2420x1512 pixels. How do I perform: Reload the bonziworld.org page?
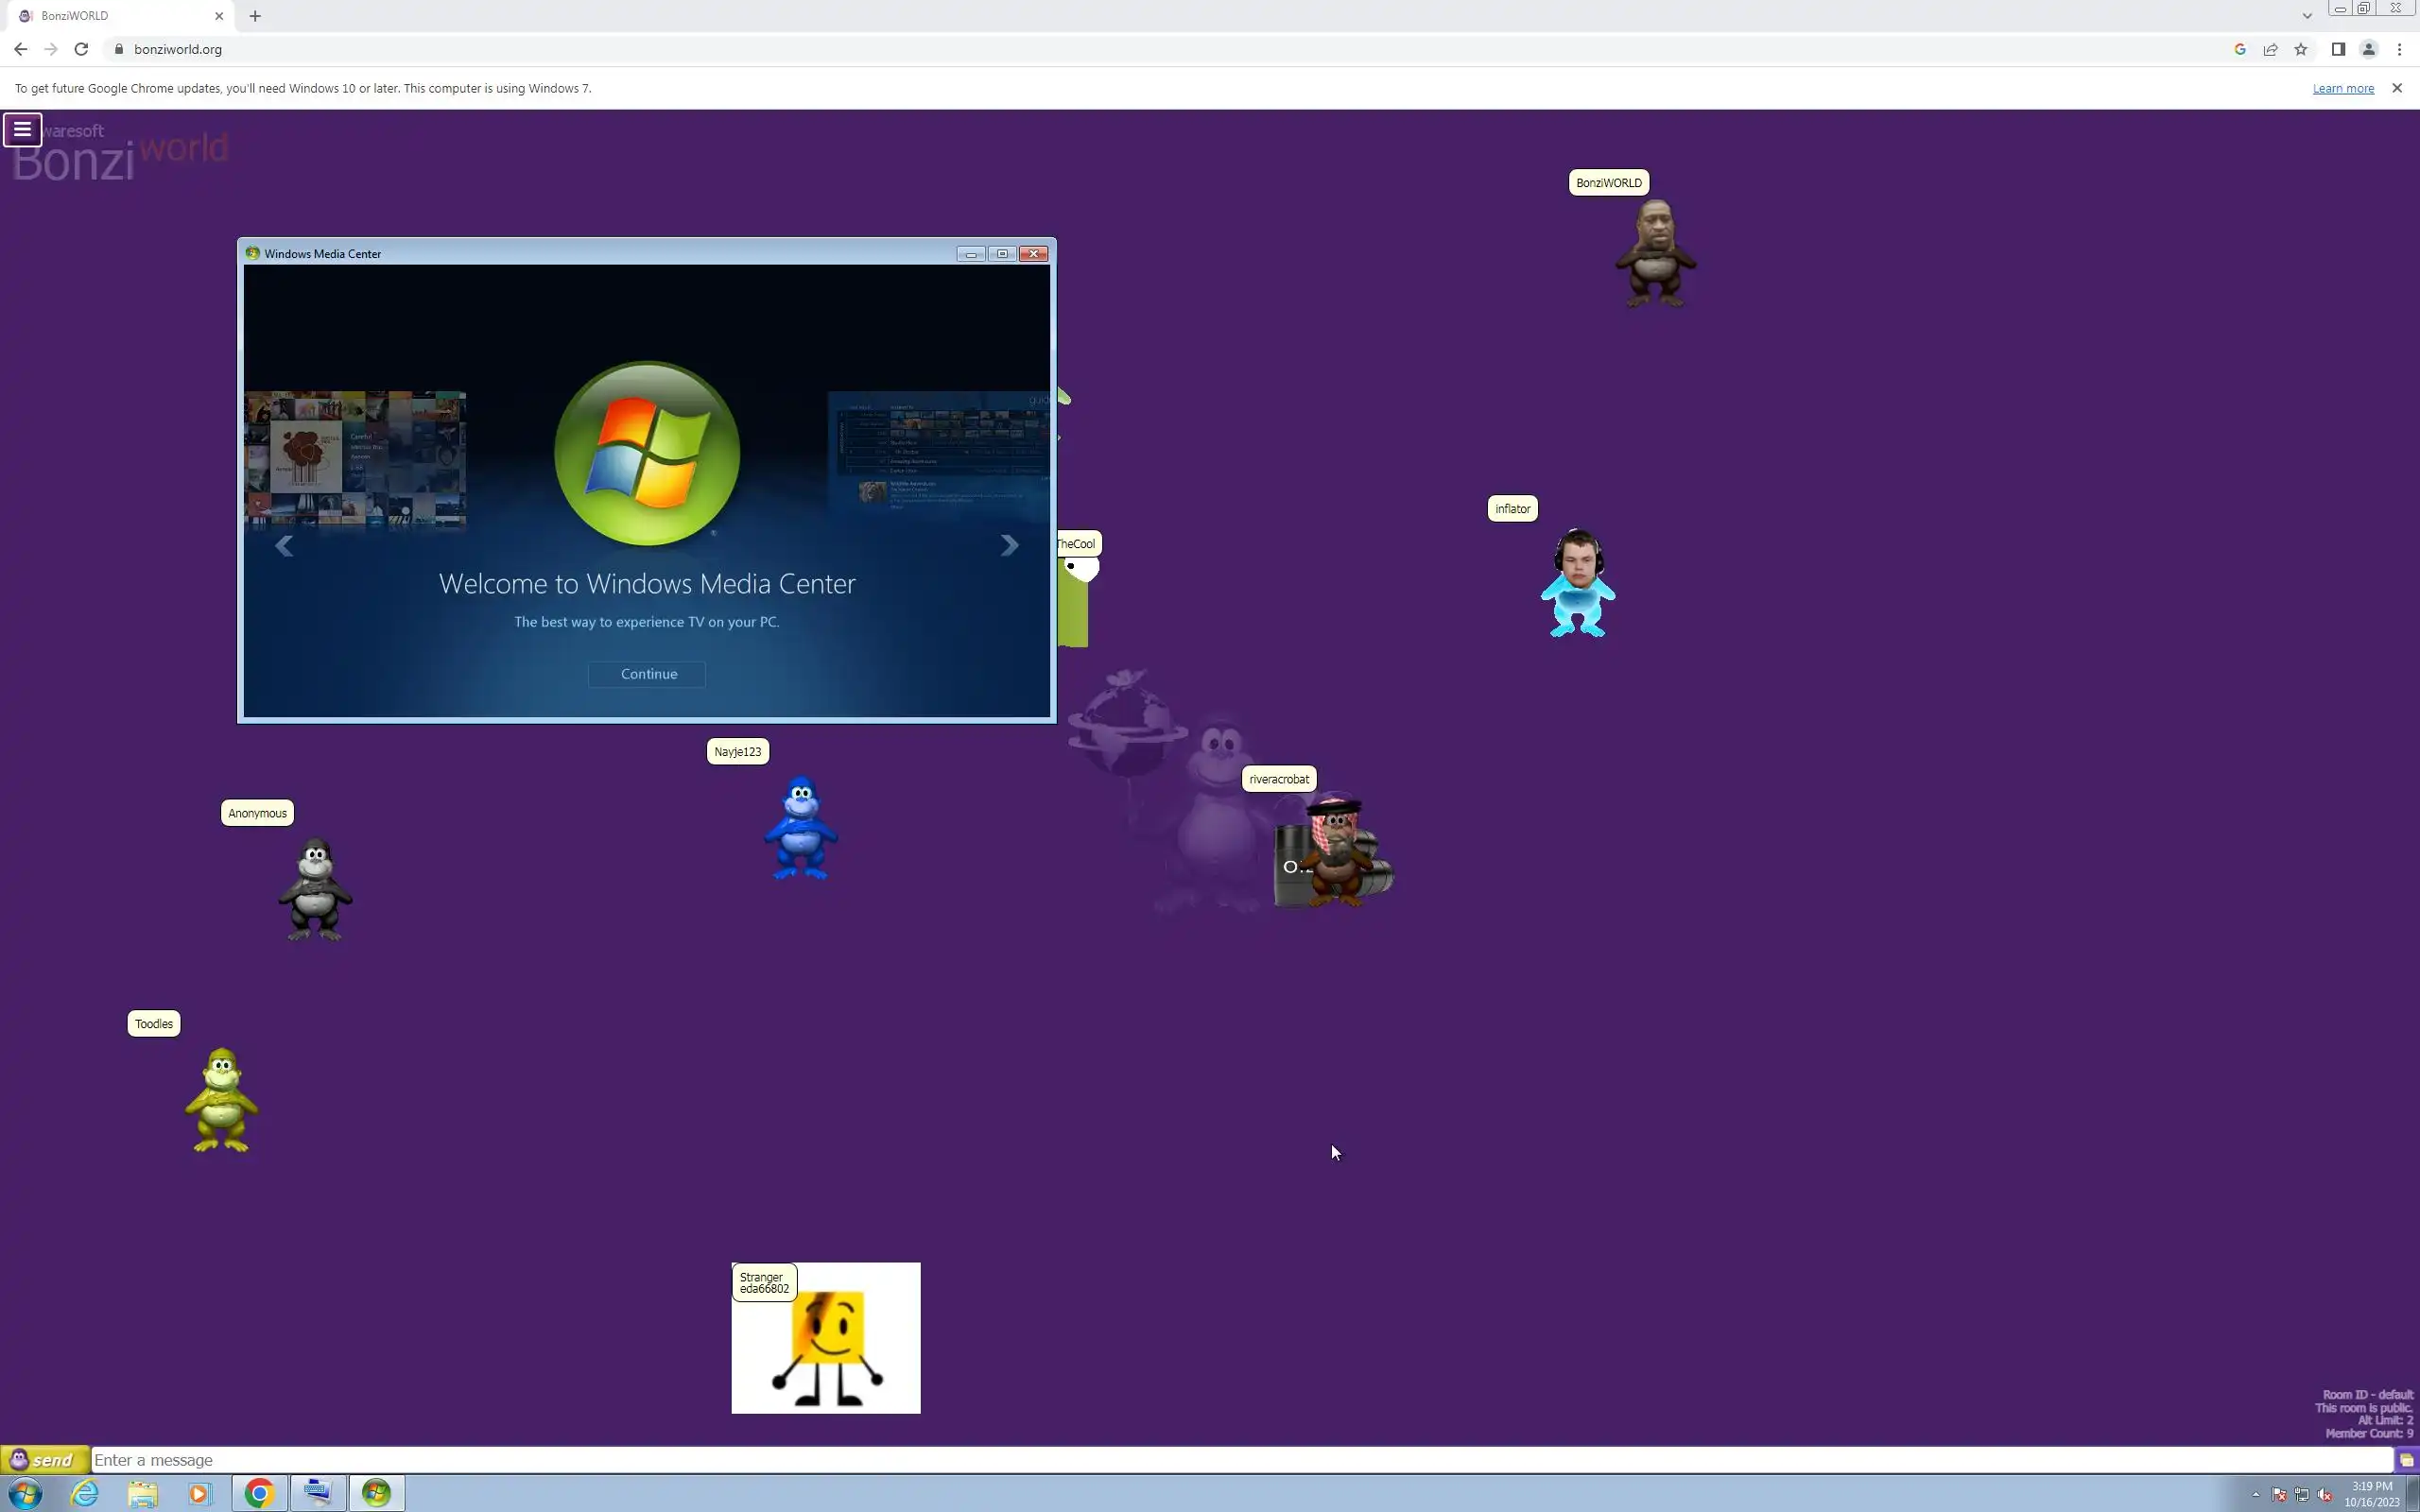(82, 49)
